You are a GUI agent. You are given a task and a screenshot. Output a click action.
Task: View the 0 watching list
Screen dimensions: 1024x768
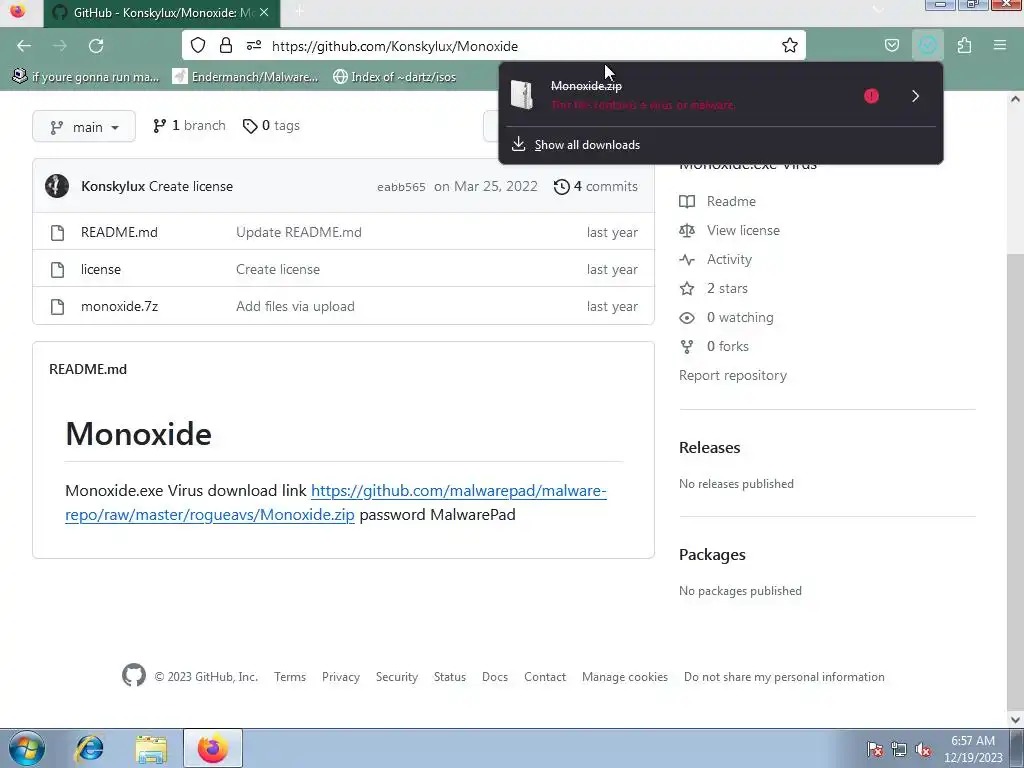pyautogui.click(x=726, y=317)
